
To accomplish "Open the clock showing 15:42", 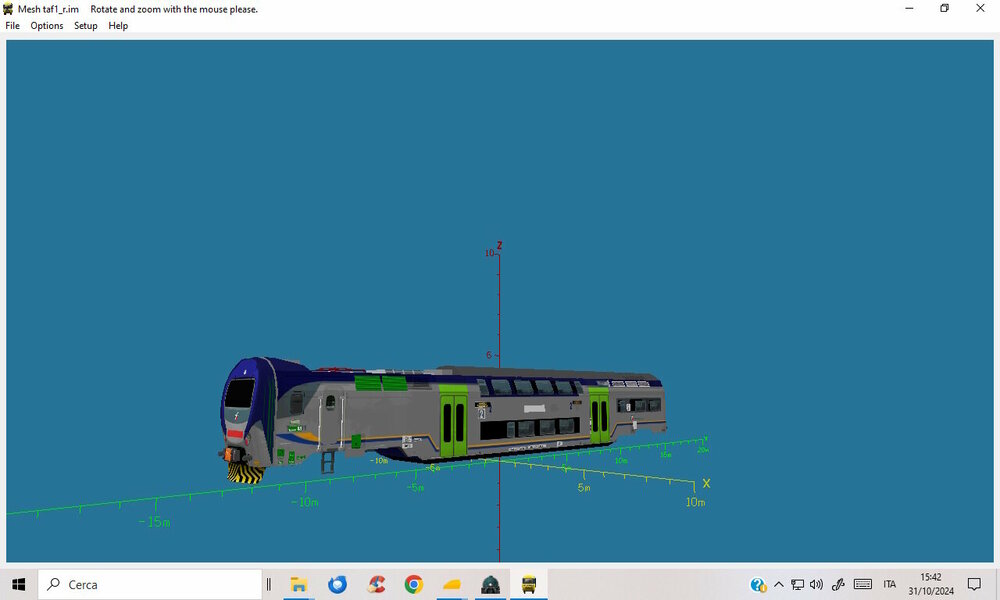I will pyautogui.click(x=931, y=584).
